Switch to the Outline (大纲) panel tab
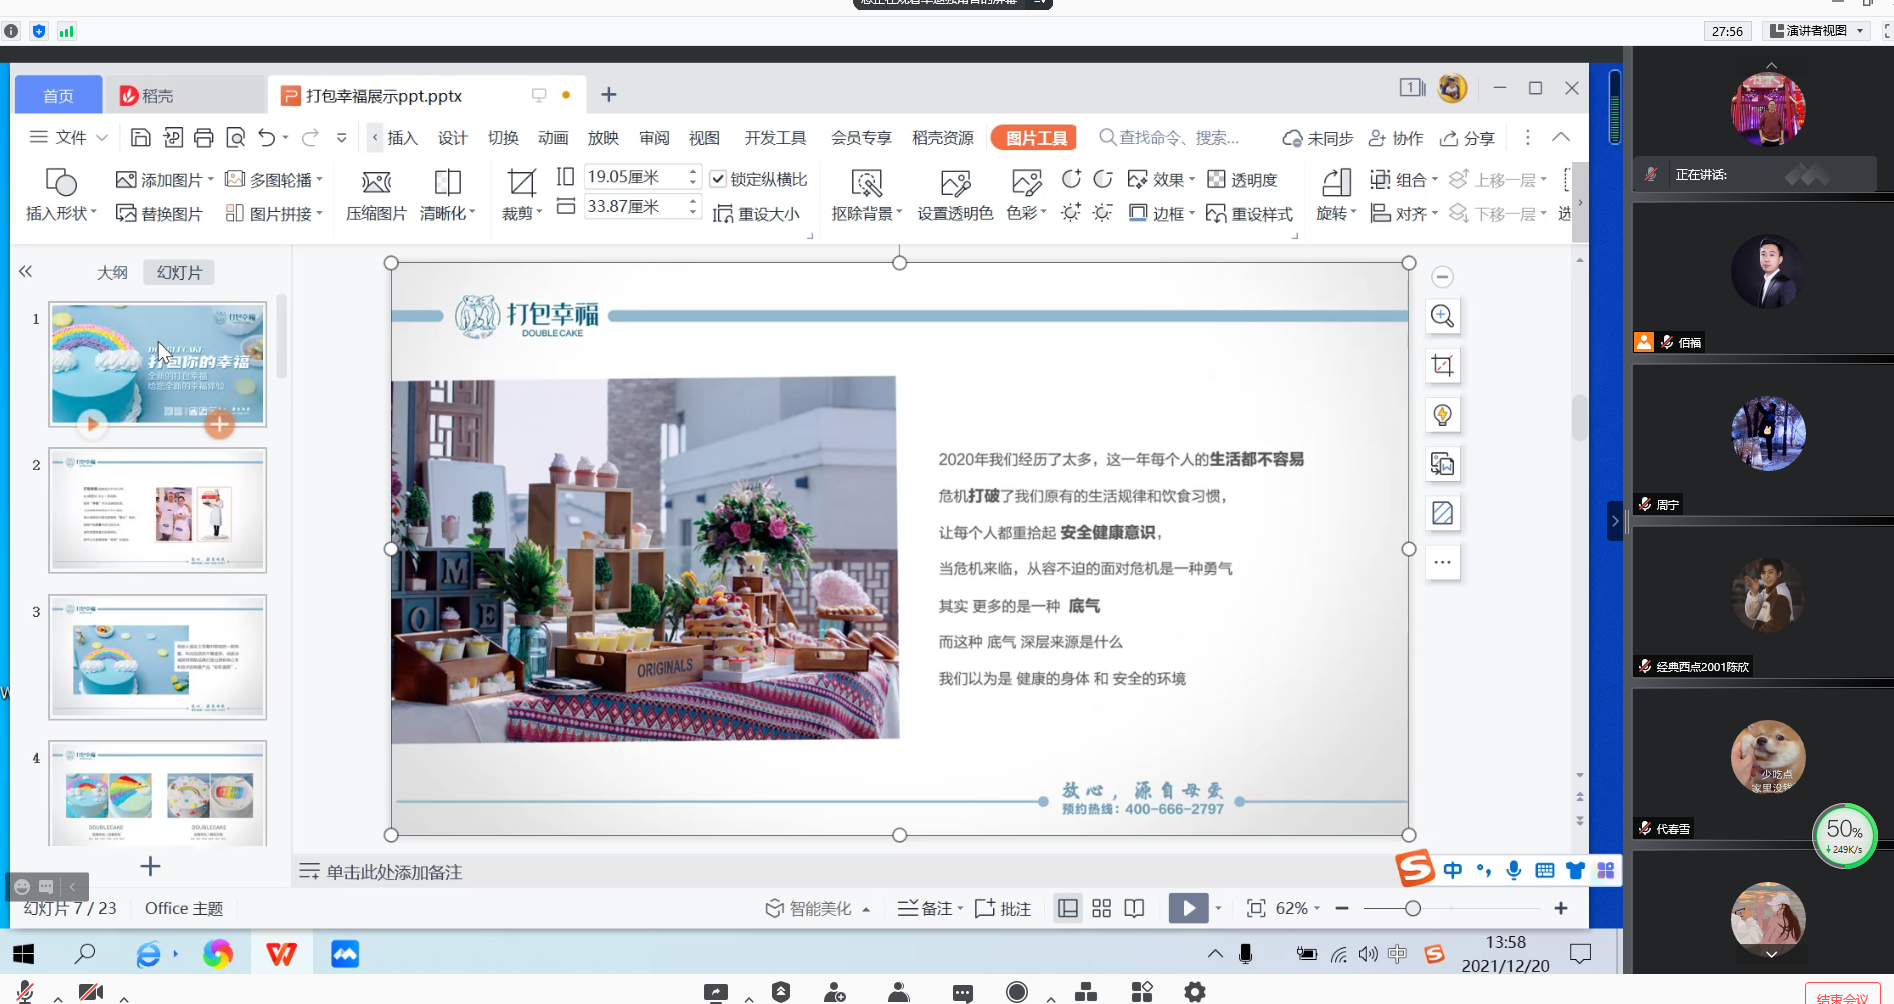 (x=112, y=272)
